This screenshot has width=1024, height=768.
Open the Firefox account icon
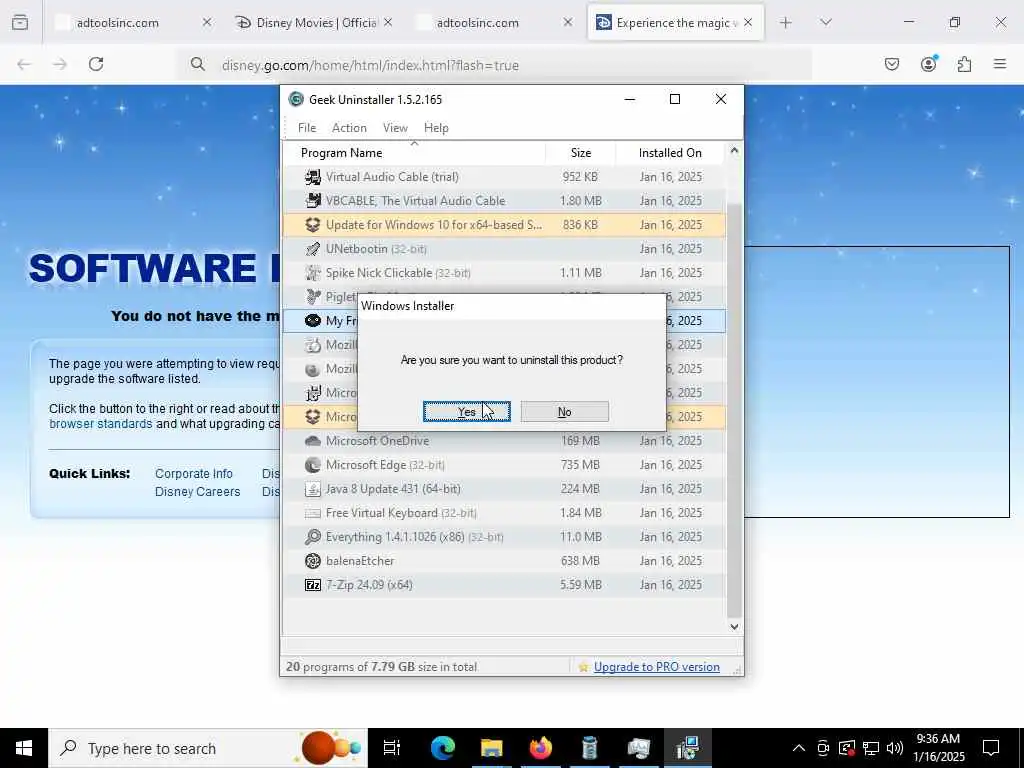point(928,64)
